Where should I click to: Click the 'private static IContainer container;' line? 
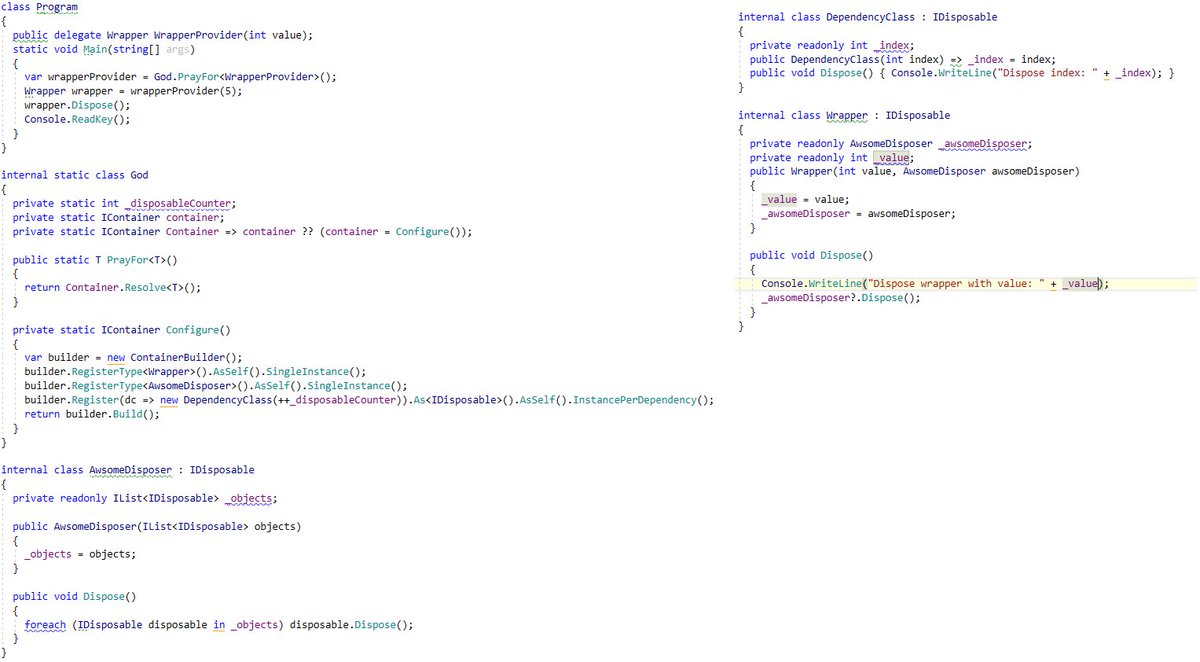pyautogui.click(x=118, y=217)
